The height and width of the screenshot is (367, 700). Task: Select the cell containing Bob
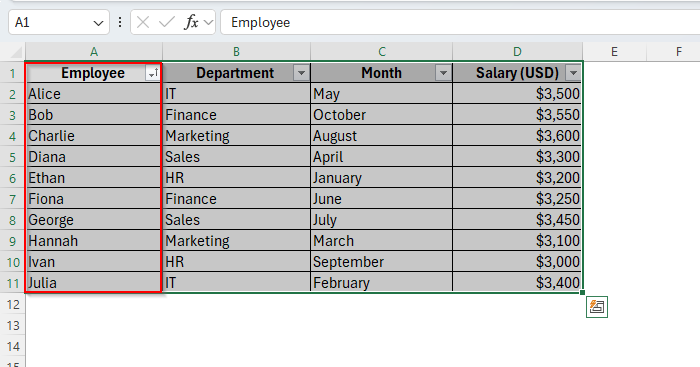(x=94, y=115)
